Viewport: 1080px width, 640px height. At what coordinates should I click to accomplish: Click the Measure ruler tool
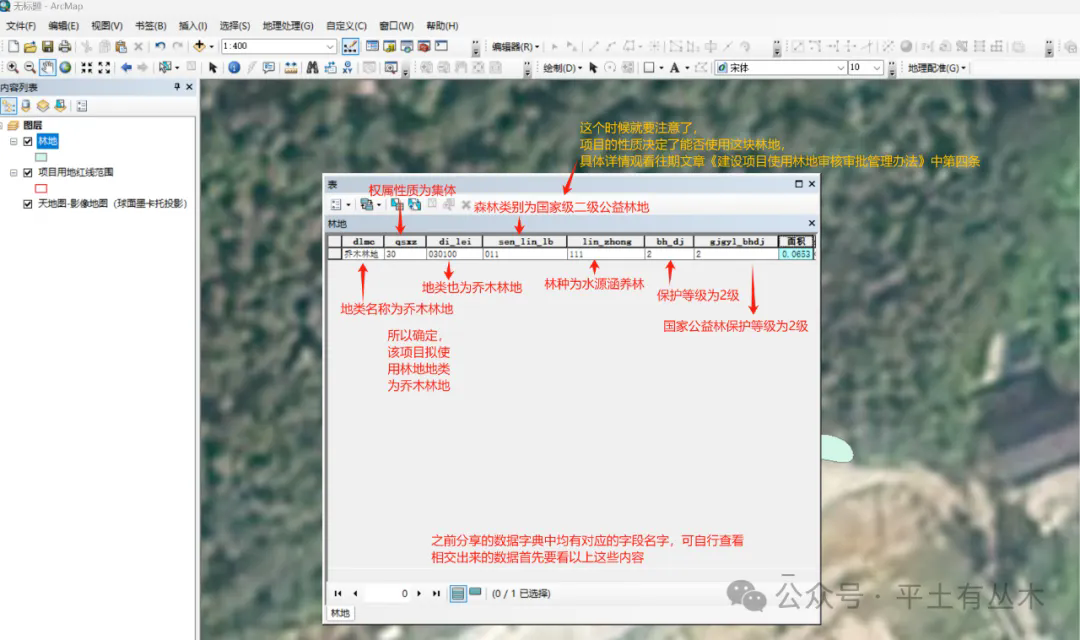[x=291, y=68]
